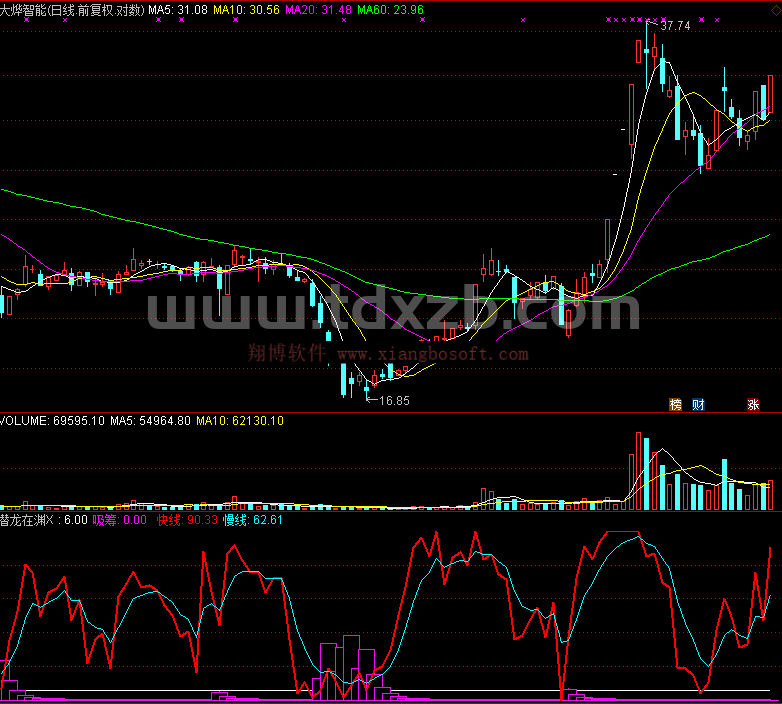Click the MA5: 31.08 price label
Viewport: 782px width, 704px height.
tap(178, 10)
